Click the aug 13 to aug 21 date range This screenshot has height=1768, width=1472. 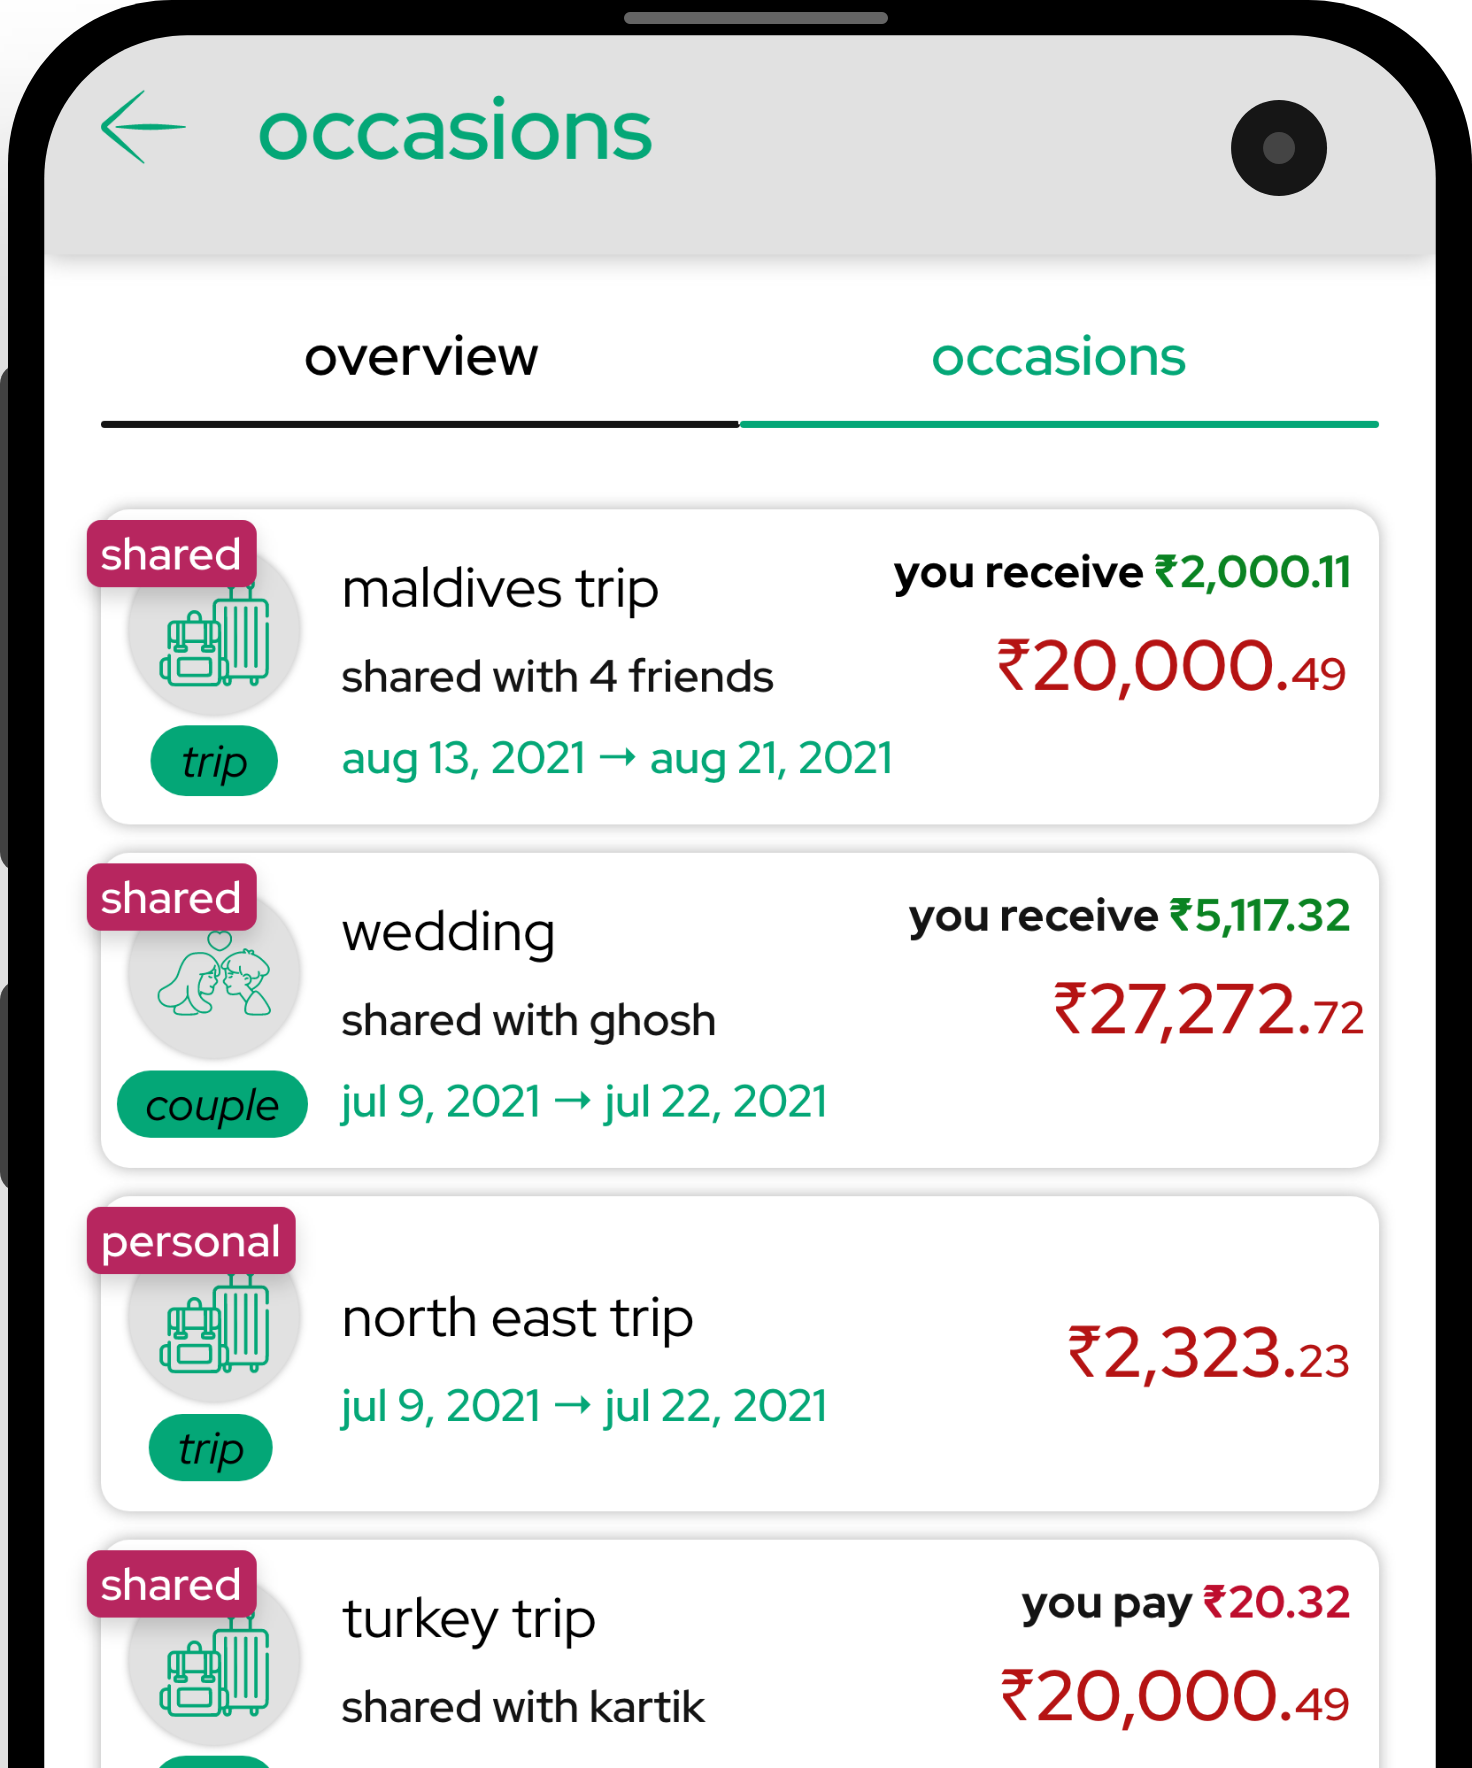tap(617, 759)
